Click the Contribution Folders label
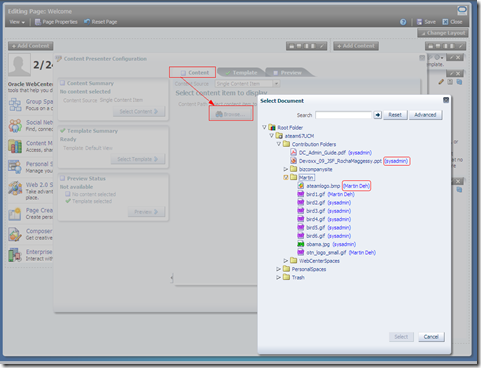 click(x=314, y=144)
